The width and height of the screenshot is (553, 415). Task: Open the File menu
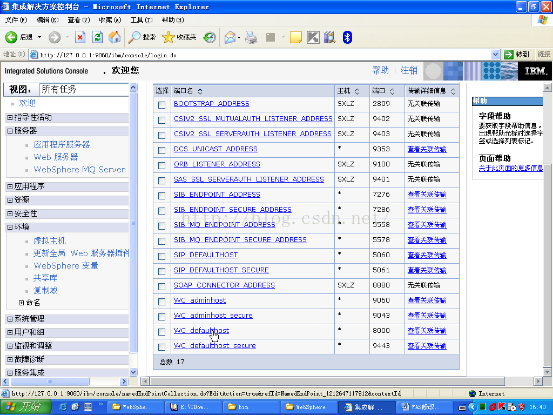pos(16,20)
